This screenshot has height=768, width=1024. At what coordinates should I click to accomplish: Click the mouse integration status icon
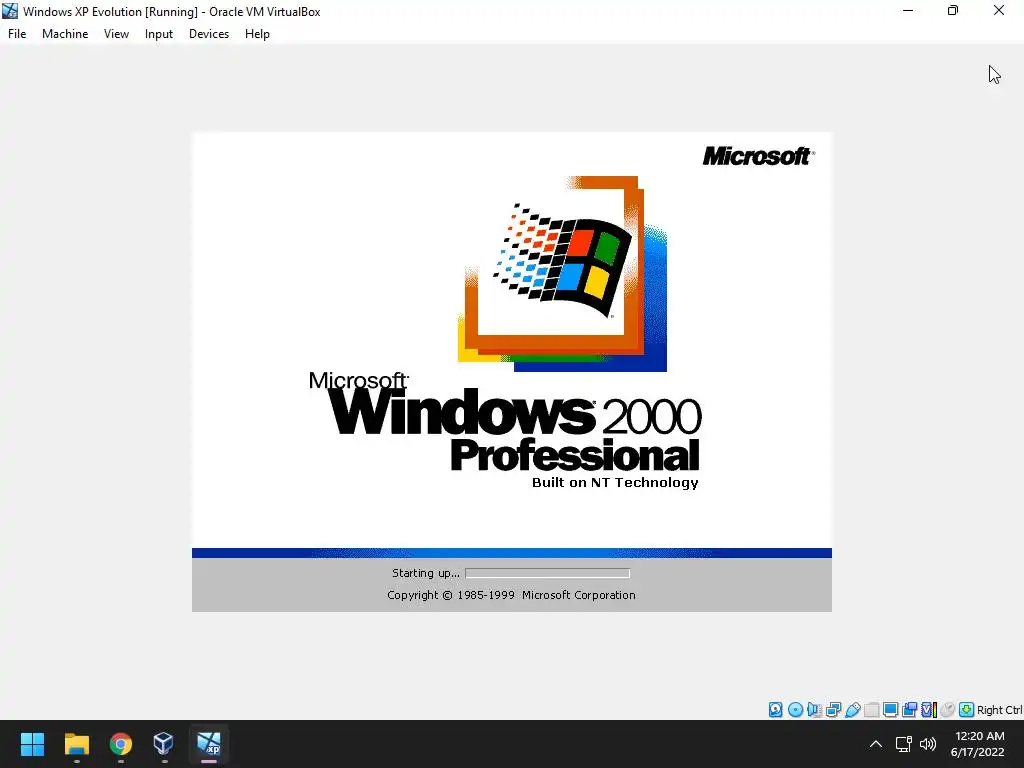(948, 710)
